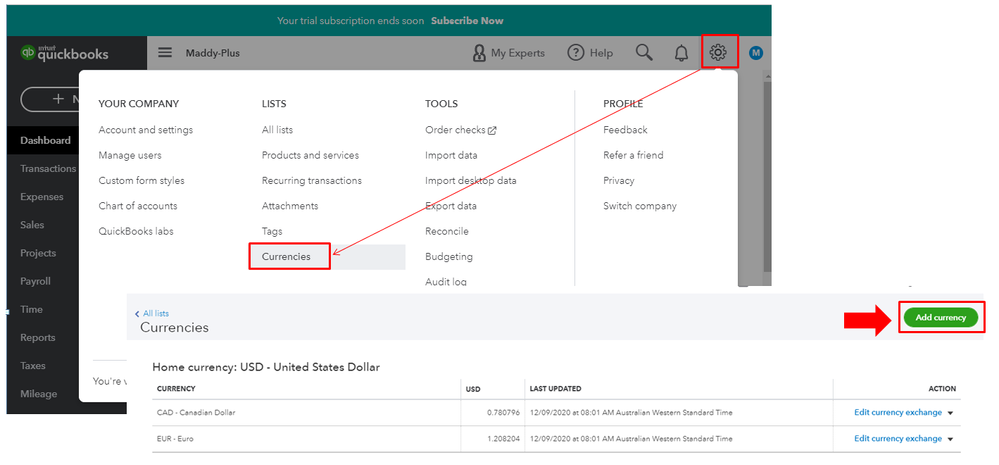Go to Dashboard in the sidebar
The image size is (999, 465).
click(45, 141)
